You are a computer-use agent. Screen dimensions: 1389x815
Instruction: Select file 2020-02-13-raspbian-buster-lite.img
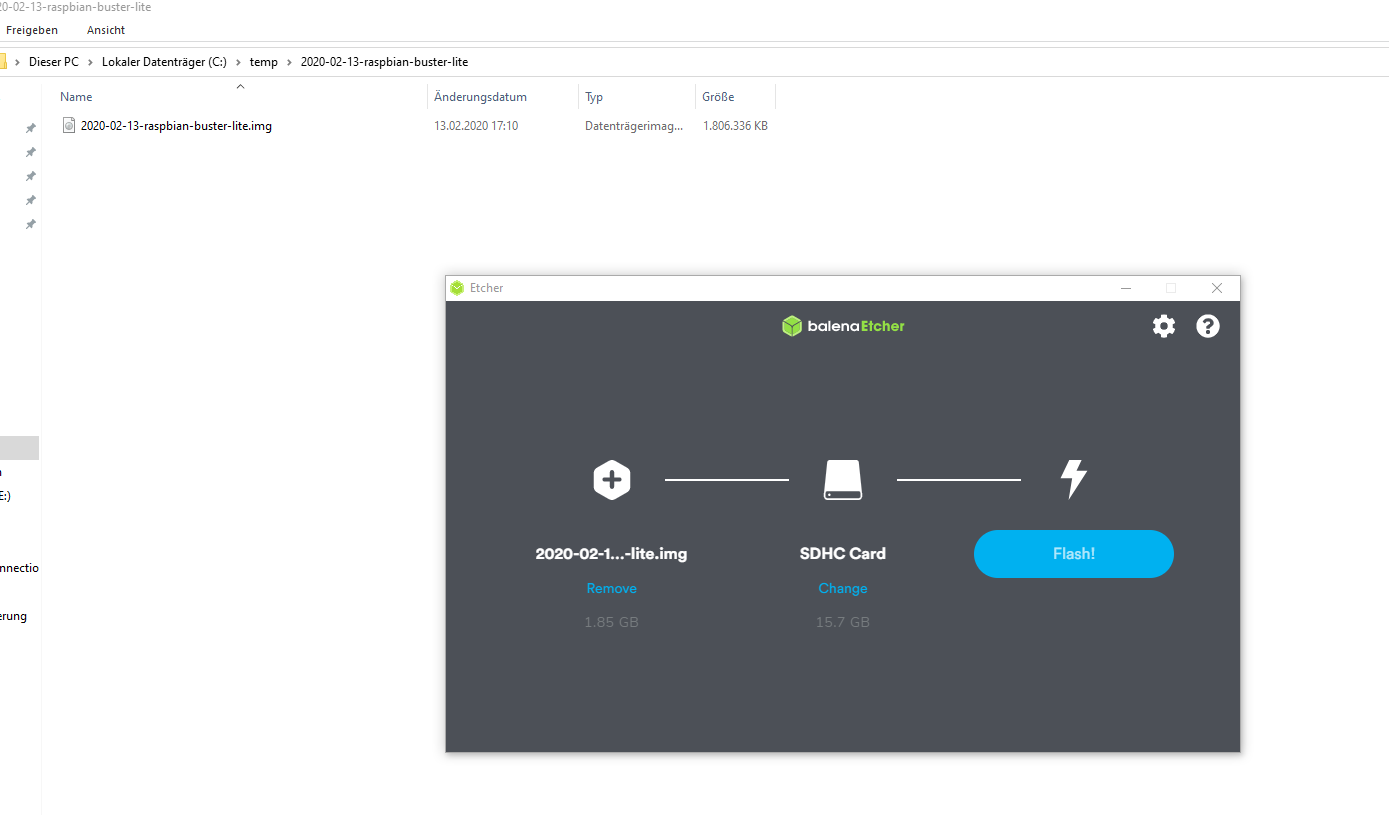pyautogui.click(x=177, y=126)
